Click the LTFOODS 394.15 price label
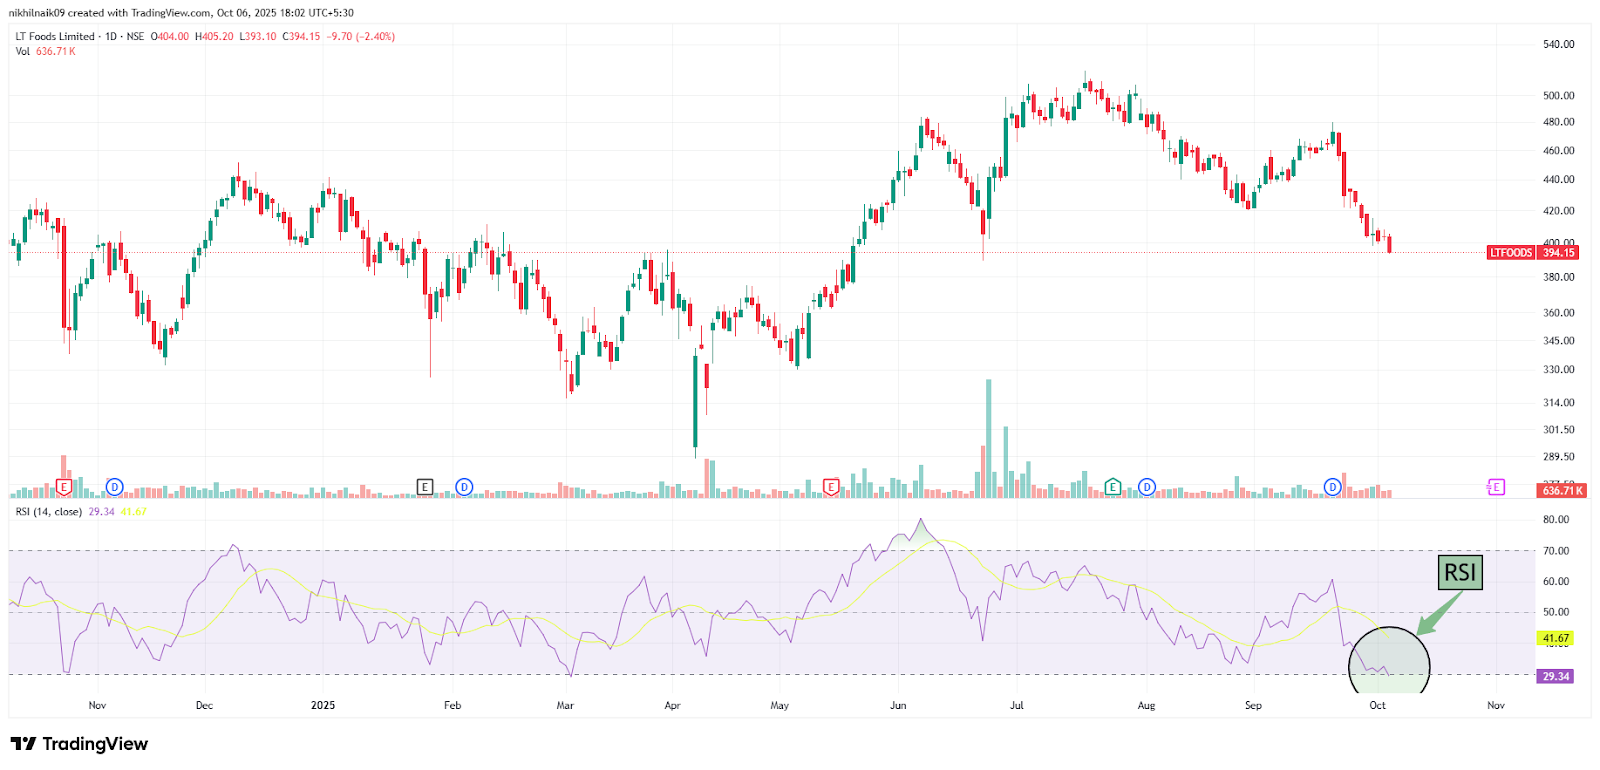This screenshot has height=770, width=1600. [x=1534, y=253]
